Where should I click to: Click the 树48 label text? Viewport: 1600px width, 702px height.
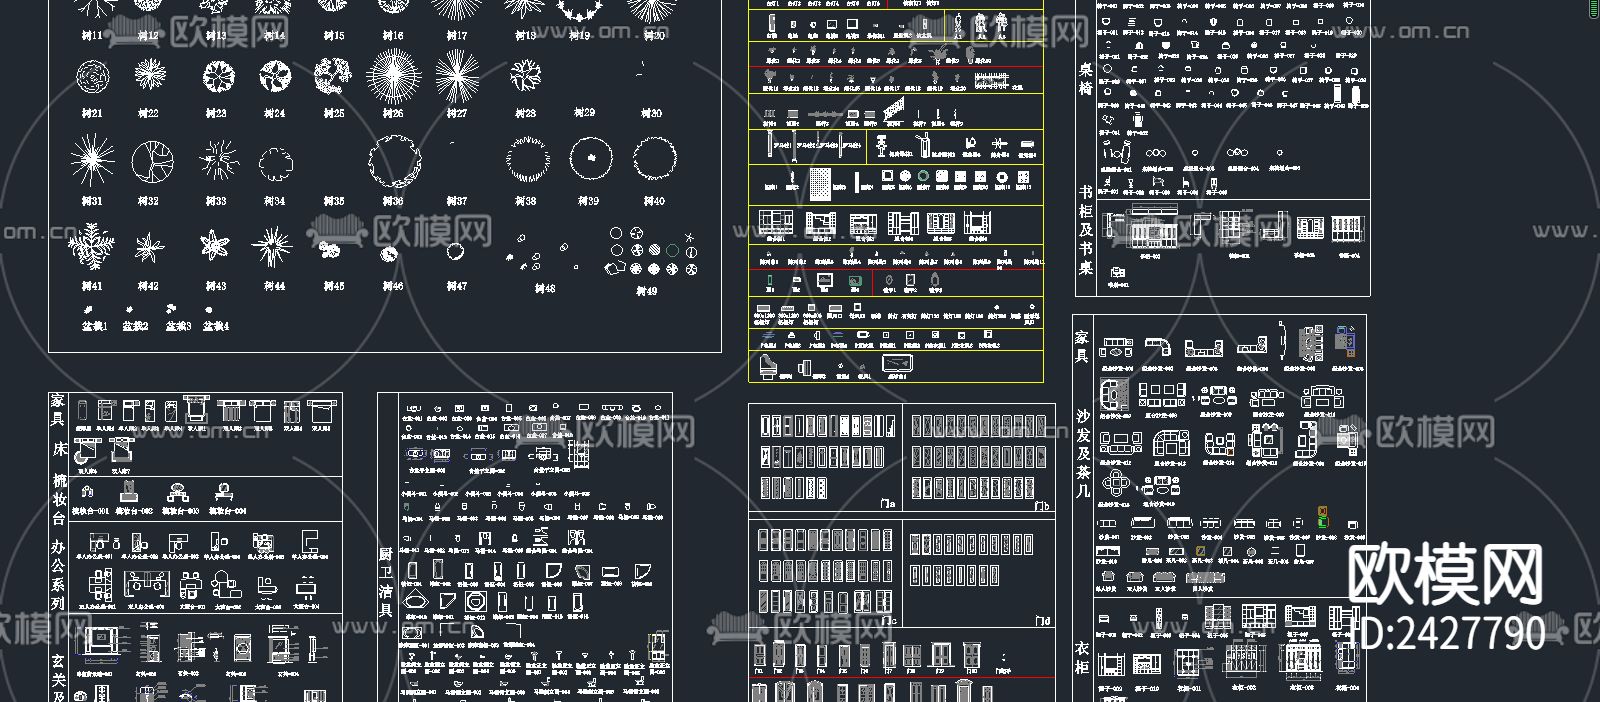[545, 289]
